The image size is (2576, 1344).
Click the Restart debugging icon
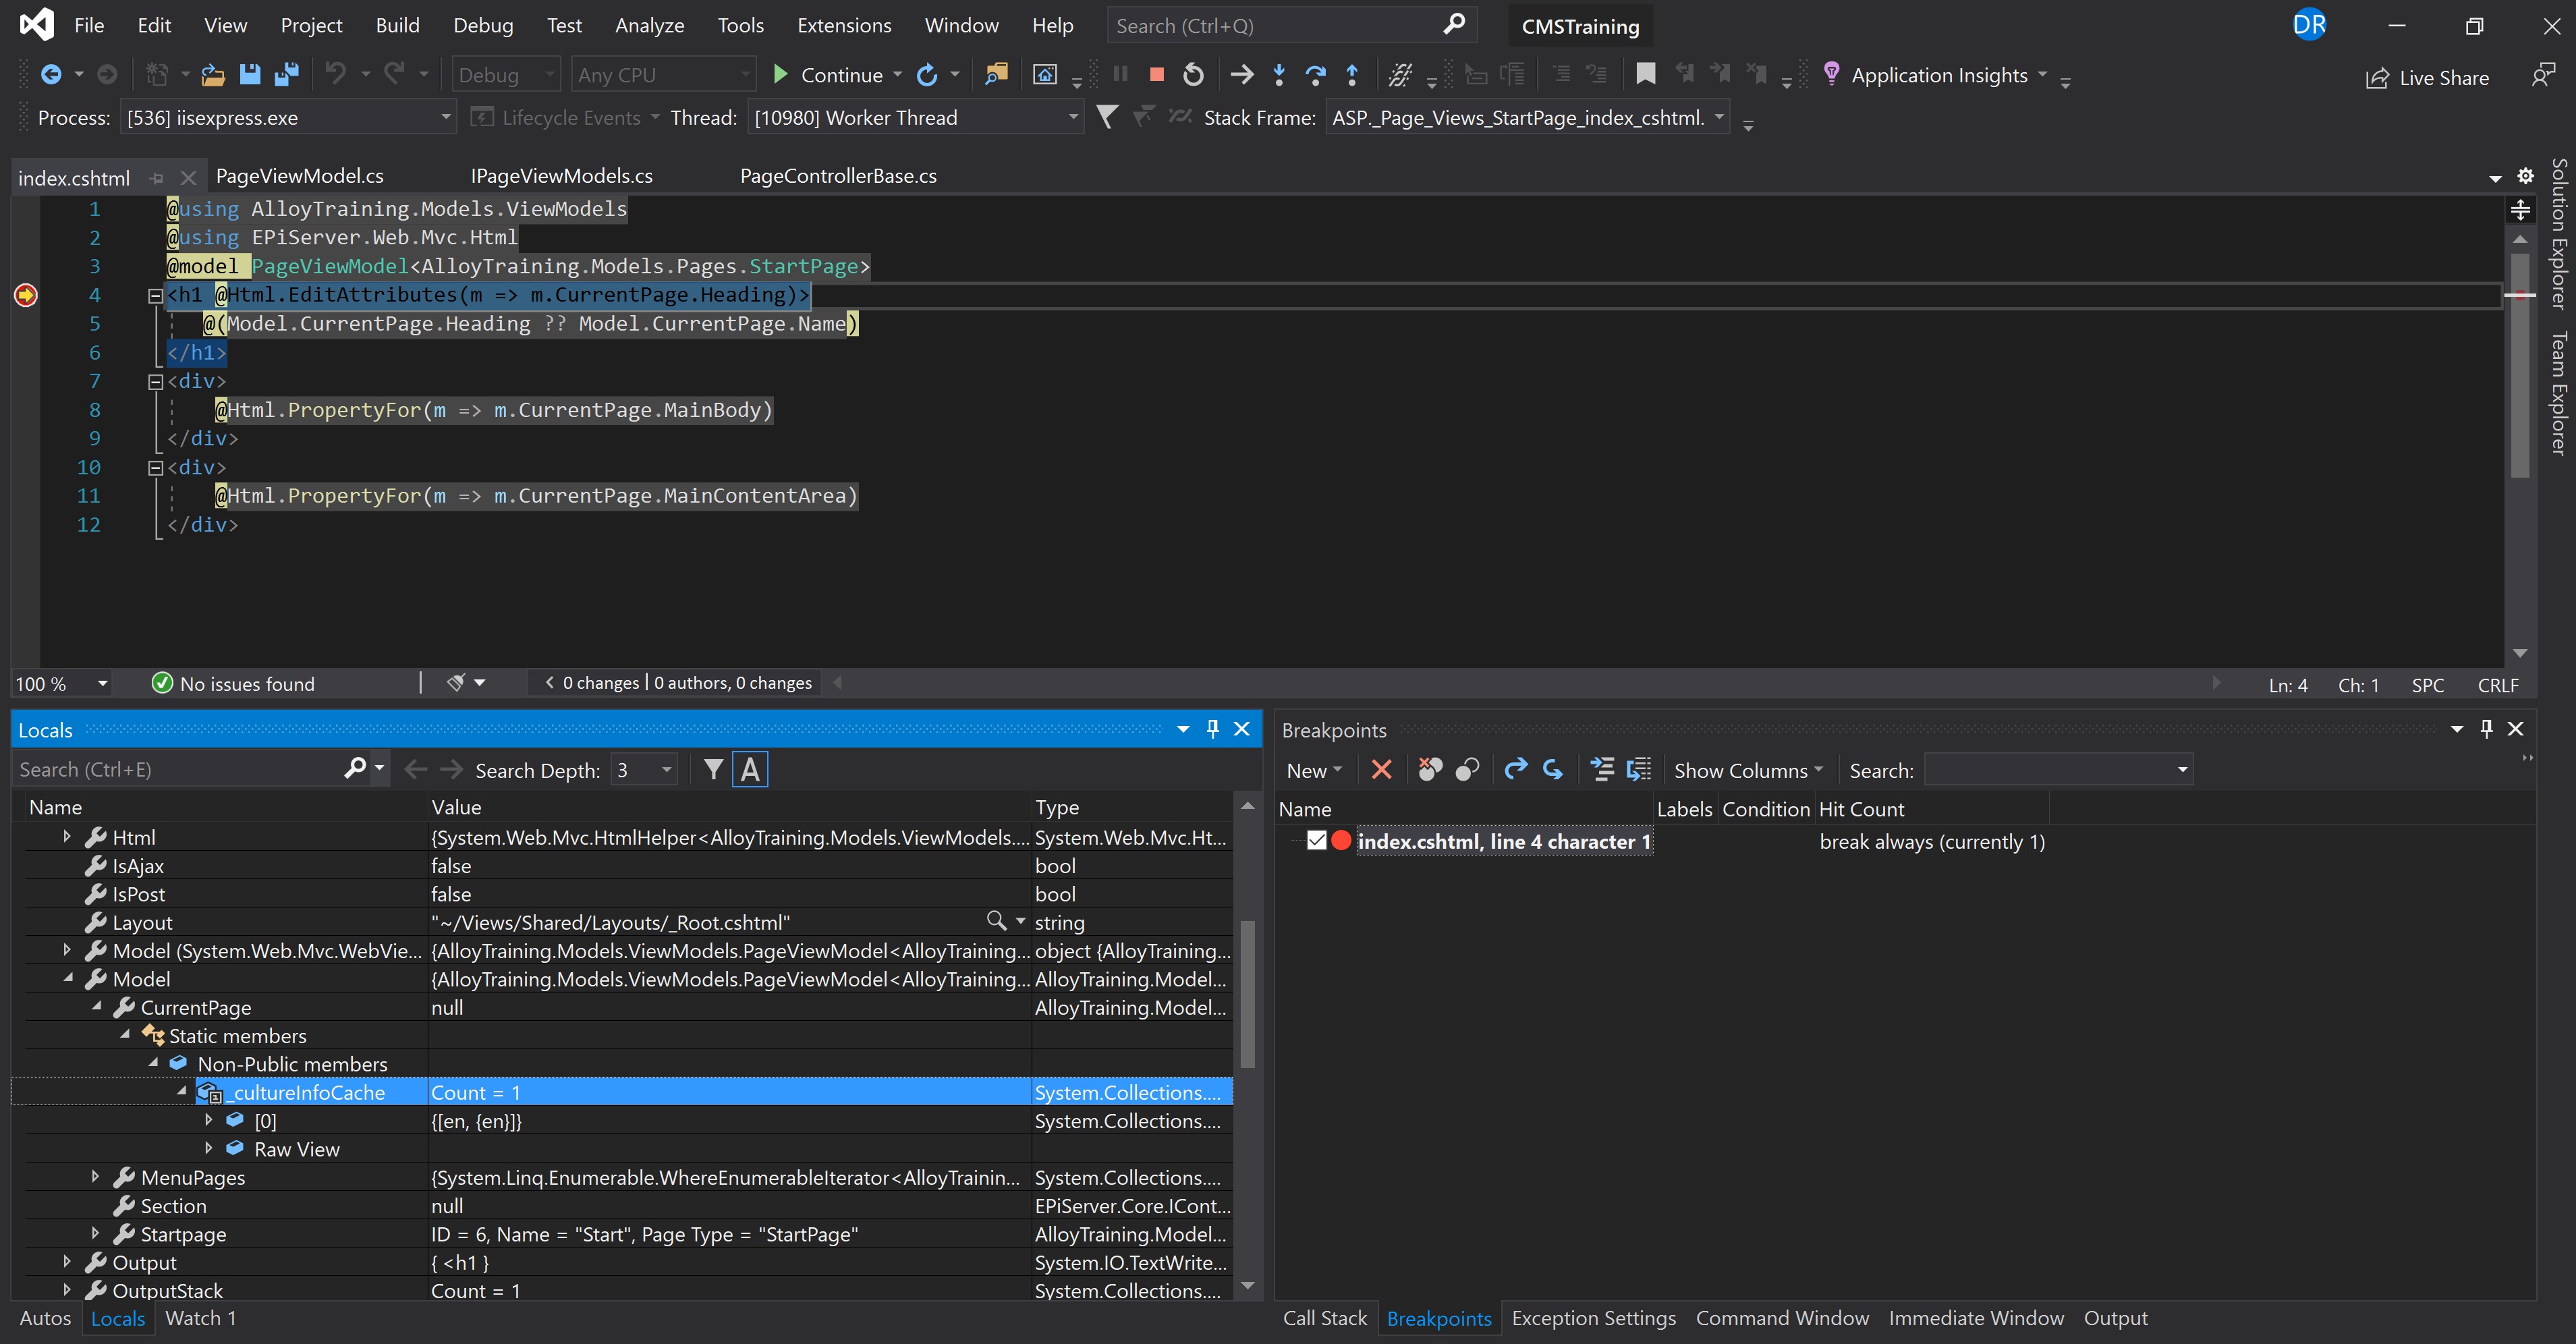(1193, 75)
